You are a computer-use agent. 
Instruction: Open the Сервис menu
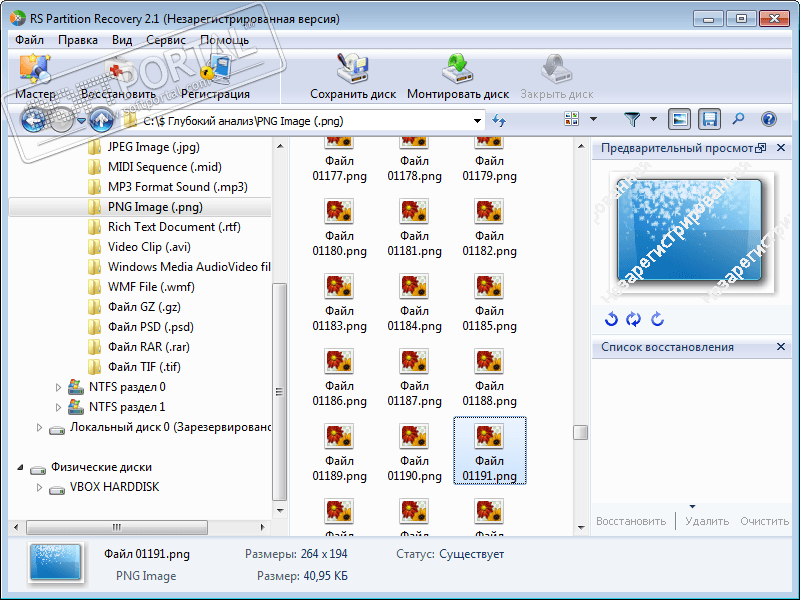(166, 40)
